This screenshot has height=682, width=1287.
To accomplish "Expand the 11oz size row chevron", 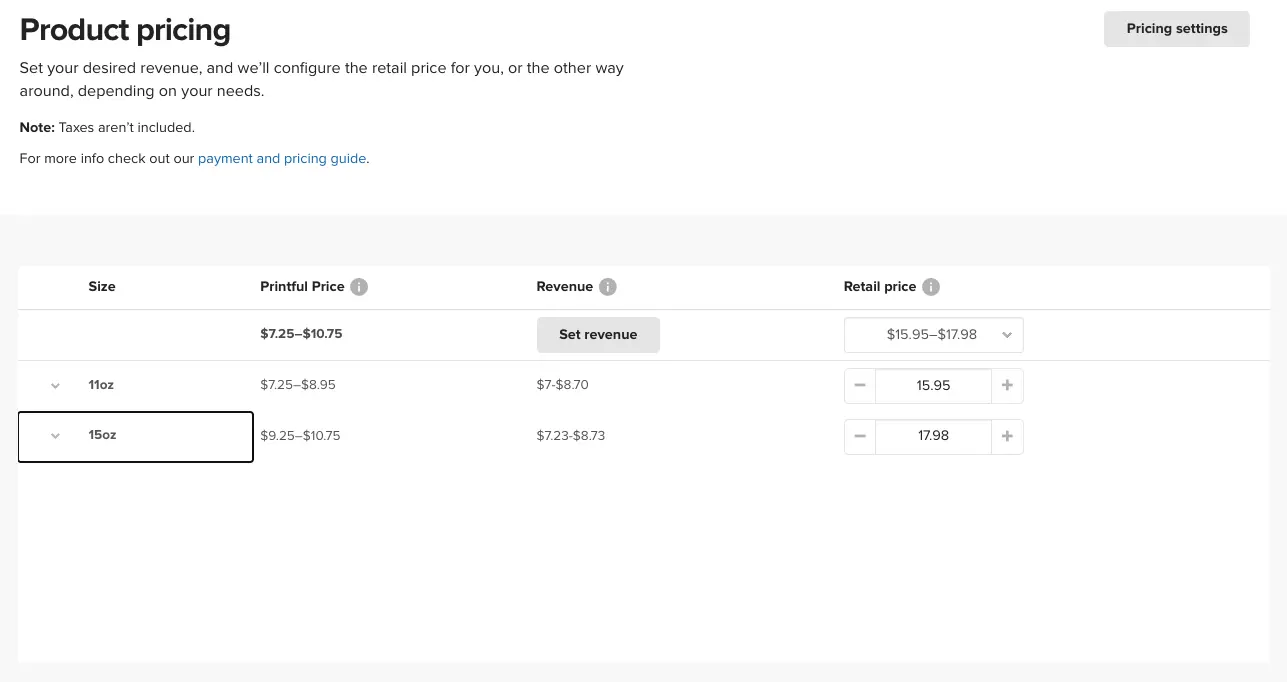I will [56, 386].
